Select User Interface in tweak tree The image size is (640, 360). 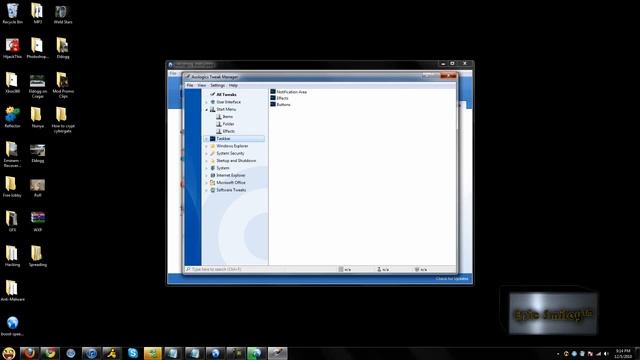click(x=225, y=102)
